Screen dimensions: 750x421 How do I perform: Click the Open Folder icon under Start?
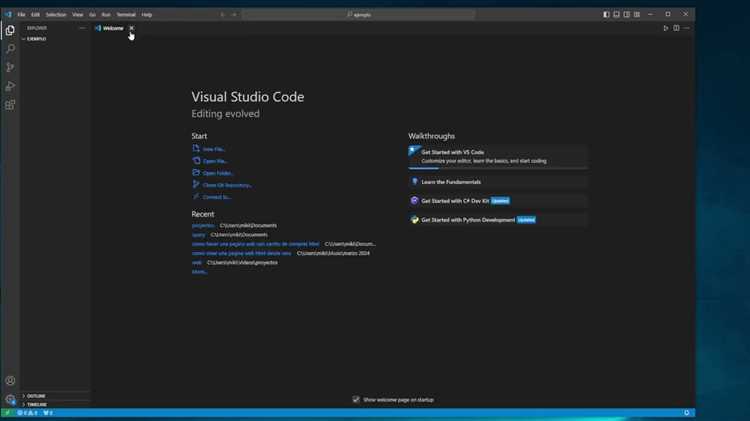point(196,172)
